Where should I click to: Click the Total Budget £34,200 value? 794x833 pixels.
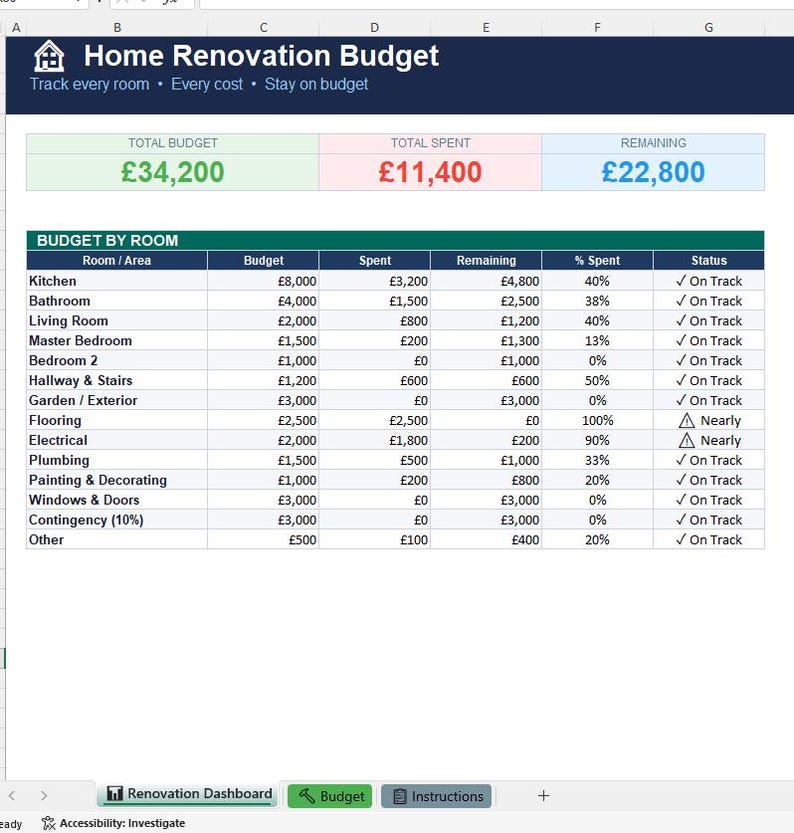(x=173, y=172)
